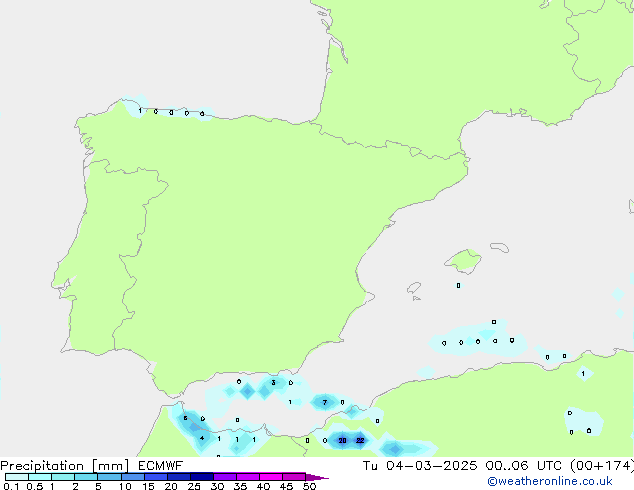This screenshot has width=634, height=490.
Task: Click the '50' legend scale label
Action: (309, 486)
